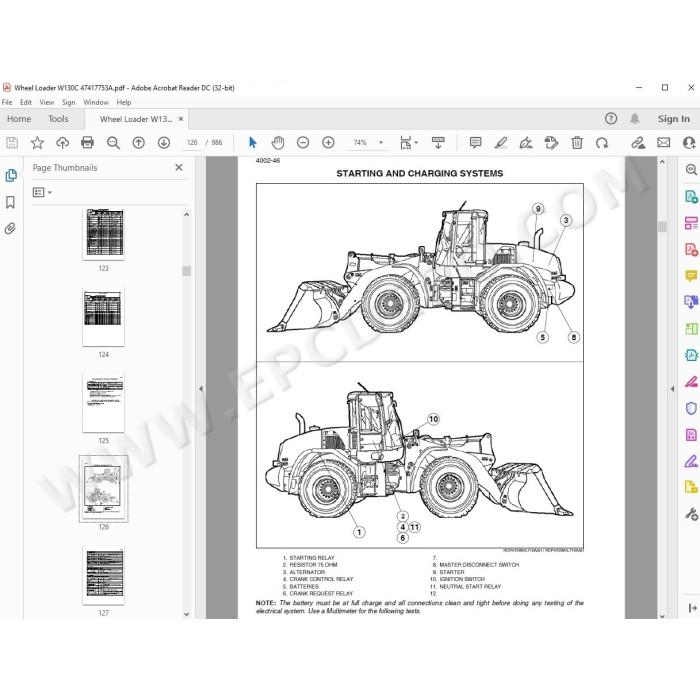The image size is (700, 700).
Task: Open the Attachments paperclip panel
Action: coord(10,229)
